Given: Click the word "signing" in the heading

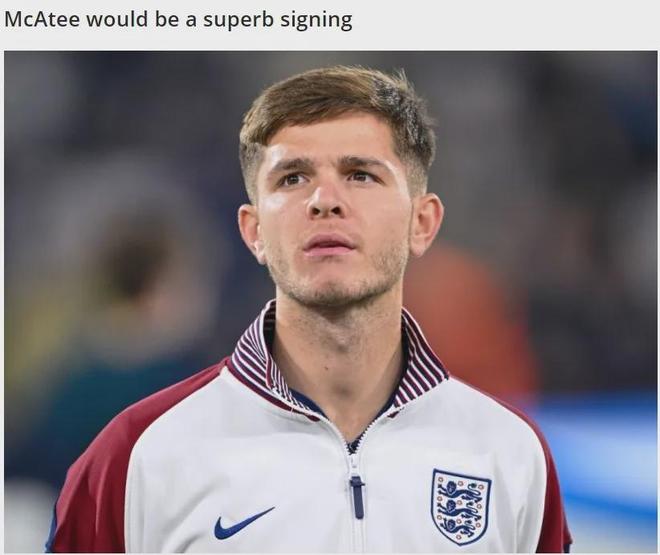Looking at the screenshot, I should [x=317, y=21].
